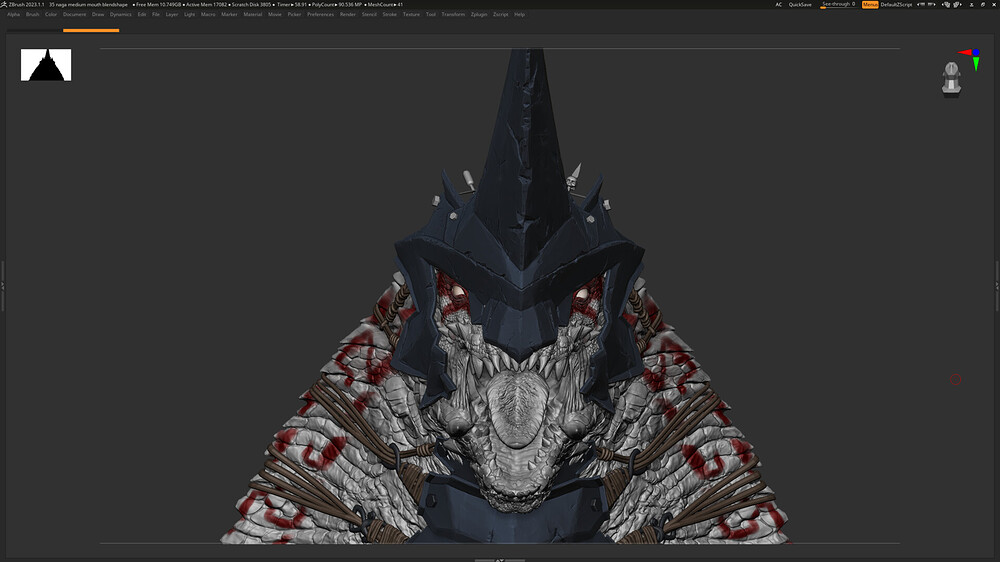Click the ZBrush logo icon in title bar

(x=4, y=4)
